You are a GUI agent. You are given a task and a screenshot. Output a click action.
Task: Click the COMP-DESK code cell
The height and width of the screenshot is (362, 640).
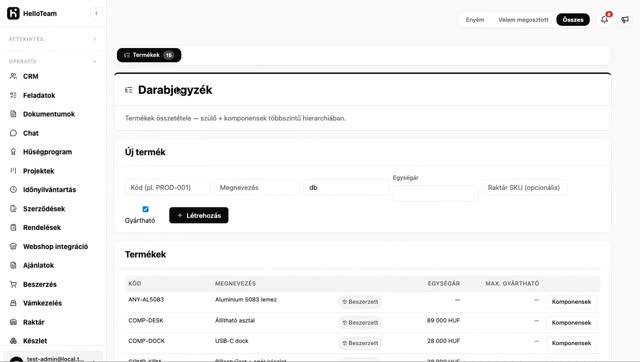(146, 320)
